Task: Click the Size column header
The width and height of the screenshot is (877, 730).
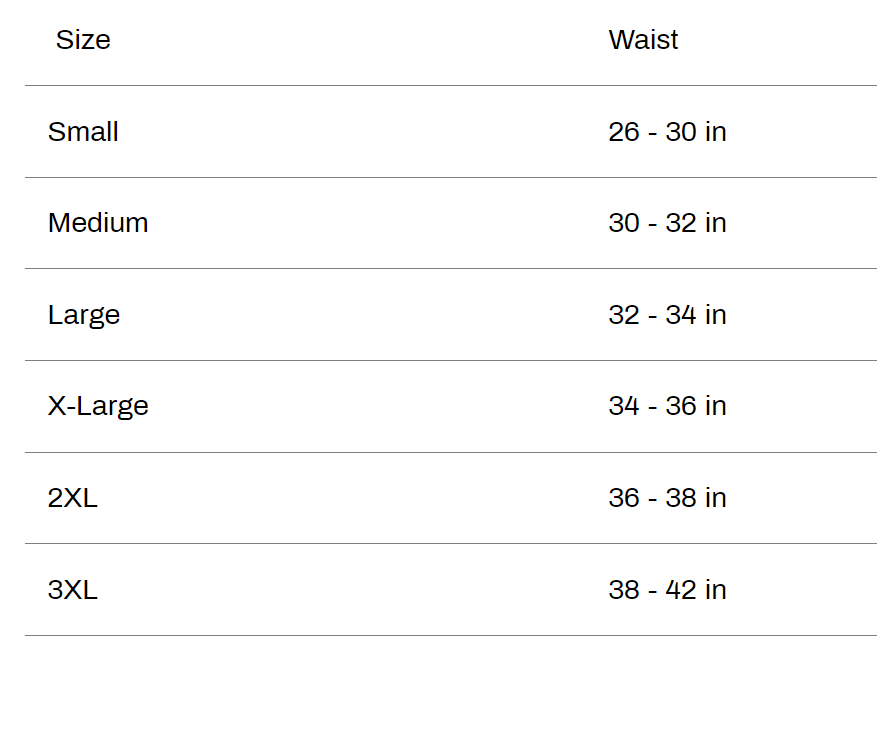Action: click(83, 40)
